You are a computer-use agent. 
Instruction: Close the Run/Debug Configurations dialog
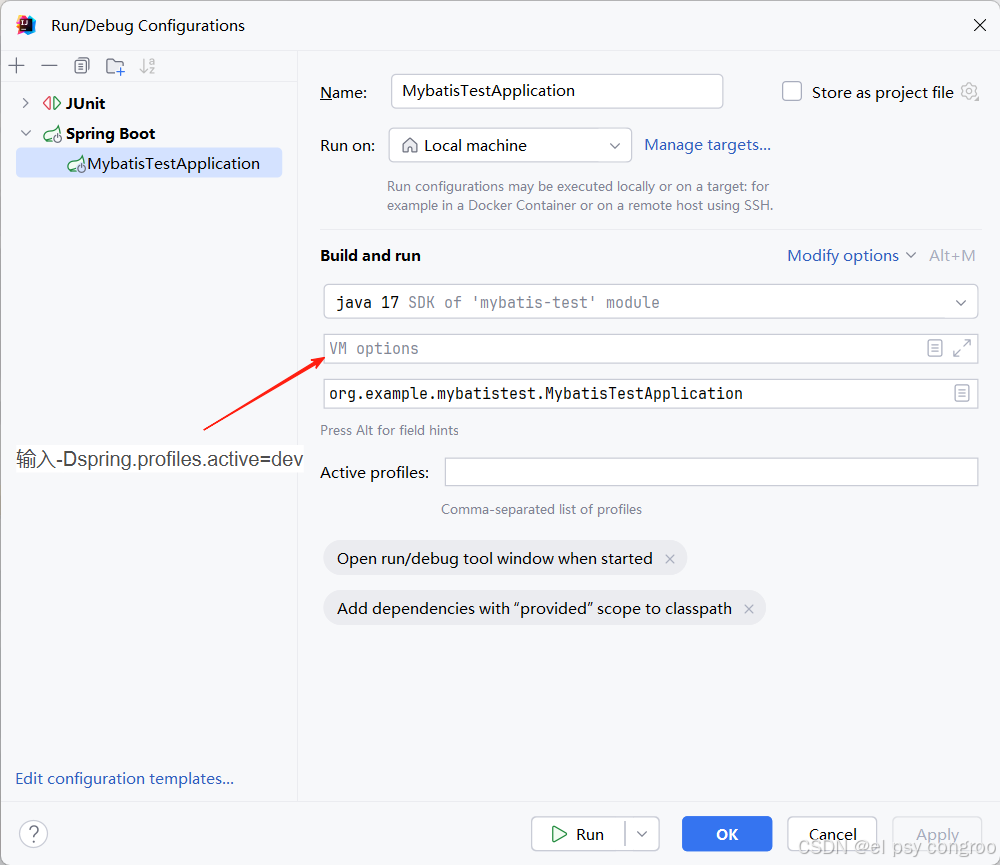pos(980,25)
